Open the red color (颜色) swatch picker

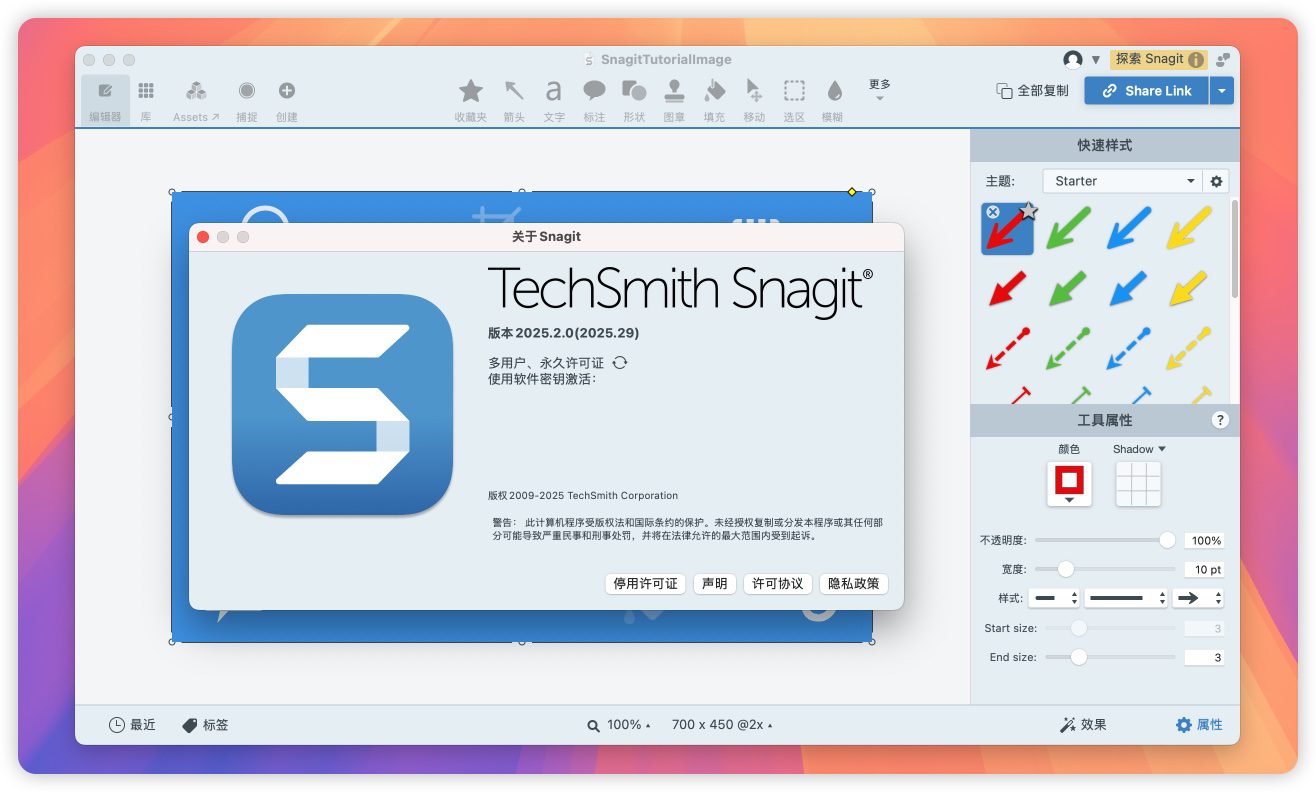coord(1069,483)
